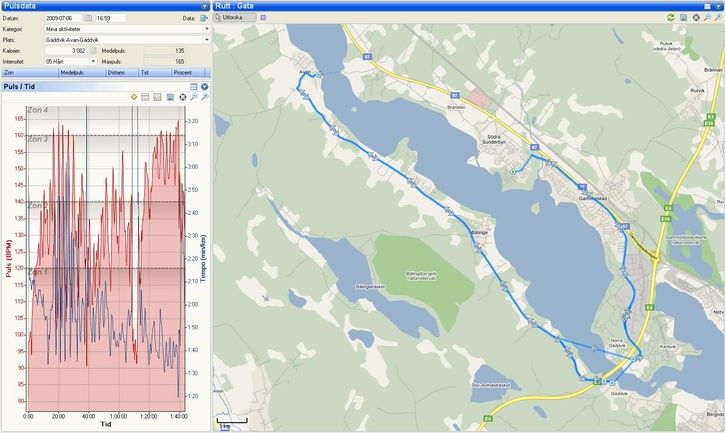This screenshot has height=433, width=725.
Task: Click the Utforska button in map toolbar
Action: coord(235,18)
